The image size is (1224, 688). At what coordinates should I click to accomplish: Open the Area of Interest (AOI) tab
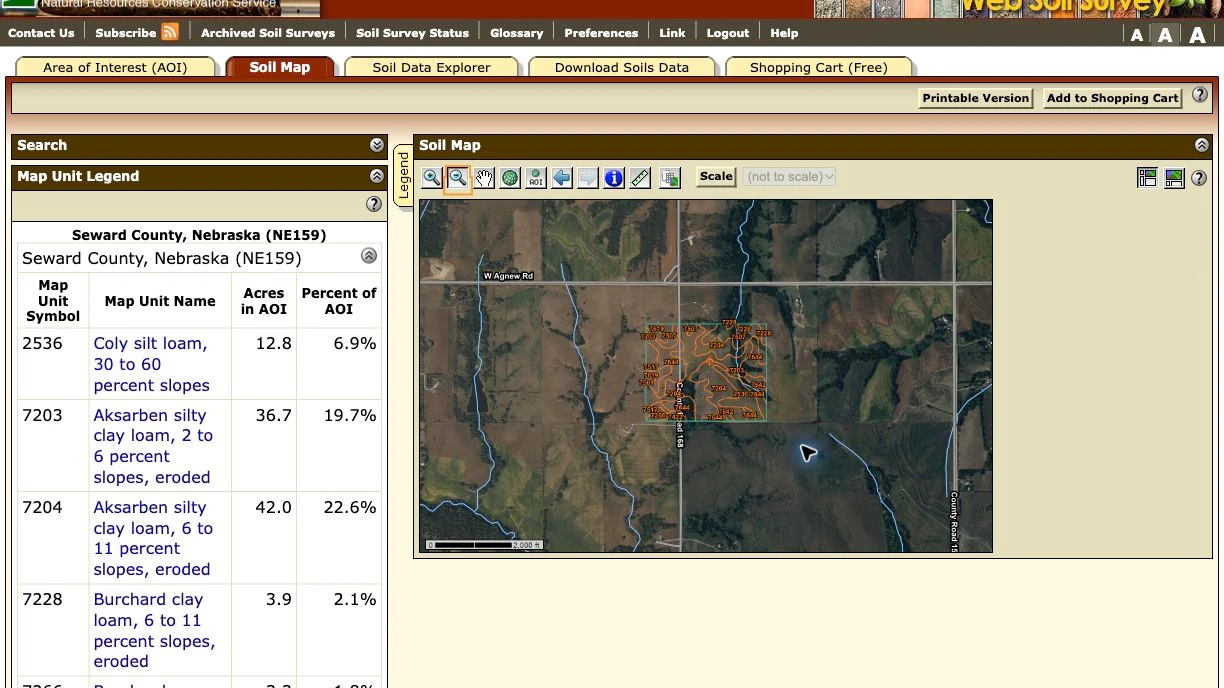point(115,67)
